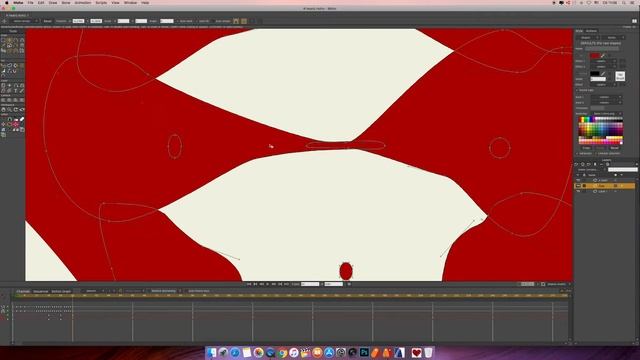
Task: Select the Transform Layer tool
Action: [x=3, y=85]
